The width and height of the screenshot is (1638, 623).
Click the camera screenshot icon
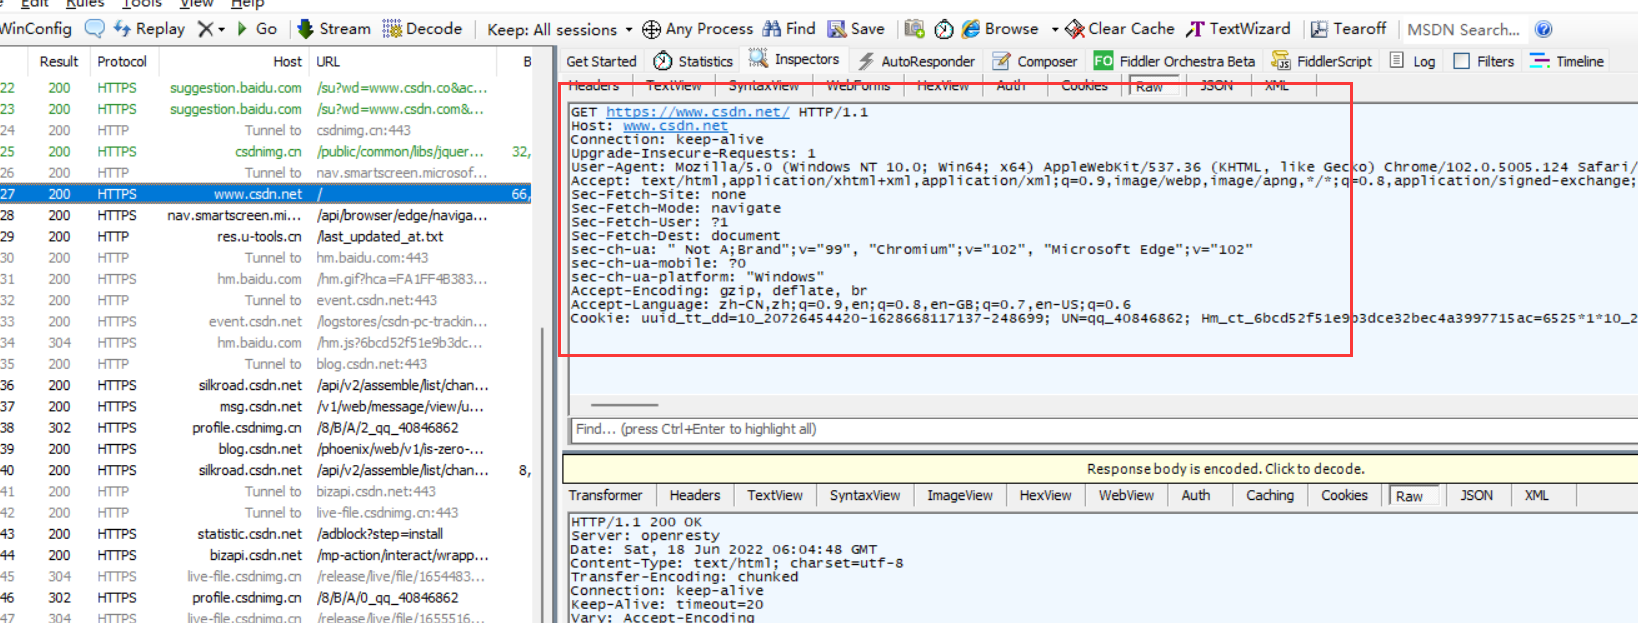click(914, 29)
